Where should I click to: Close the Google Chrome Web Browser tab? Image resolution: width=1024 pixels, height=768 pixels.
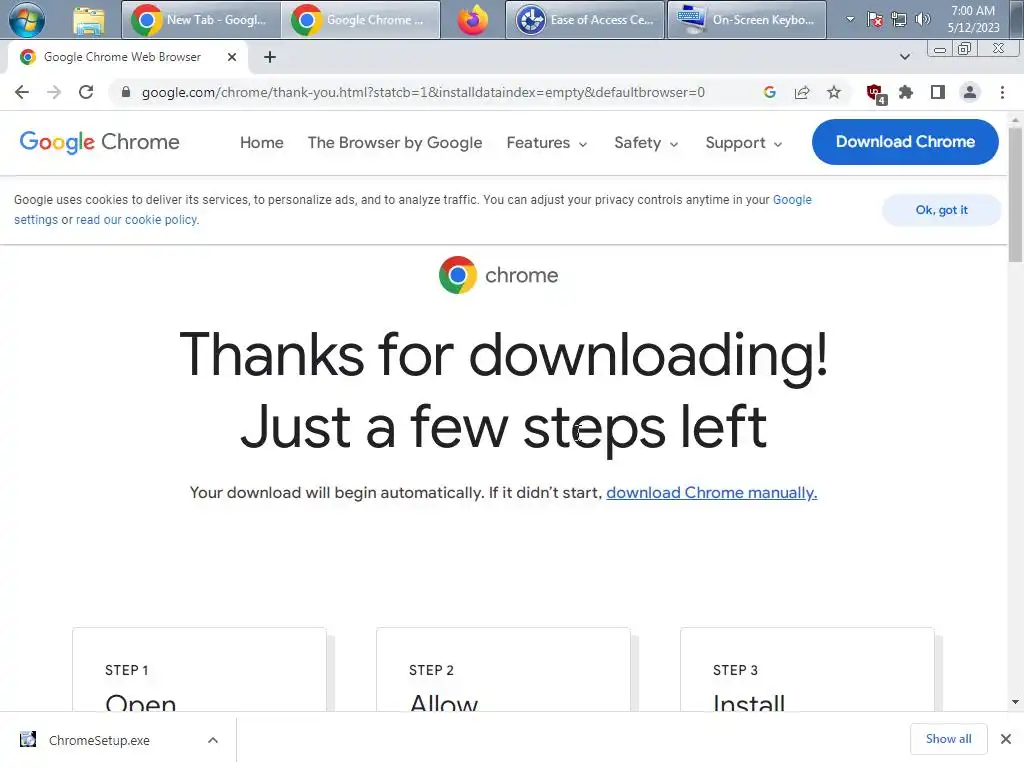tap(232, 57)
